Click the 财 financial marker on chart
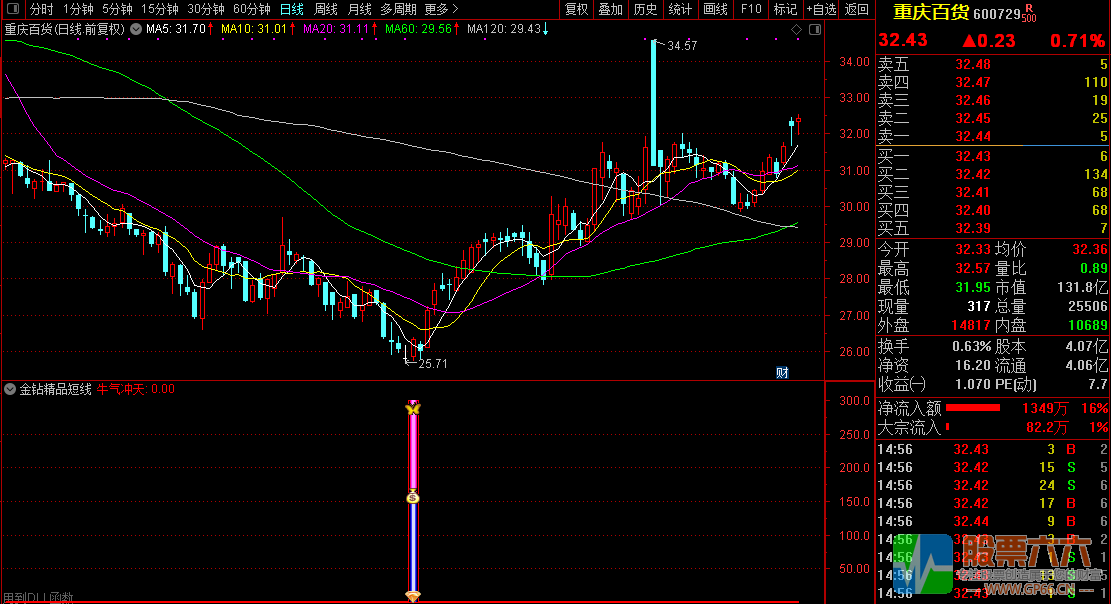This screenshot has height=604, width=1111. click(x=782, y=372)
